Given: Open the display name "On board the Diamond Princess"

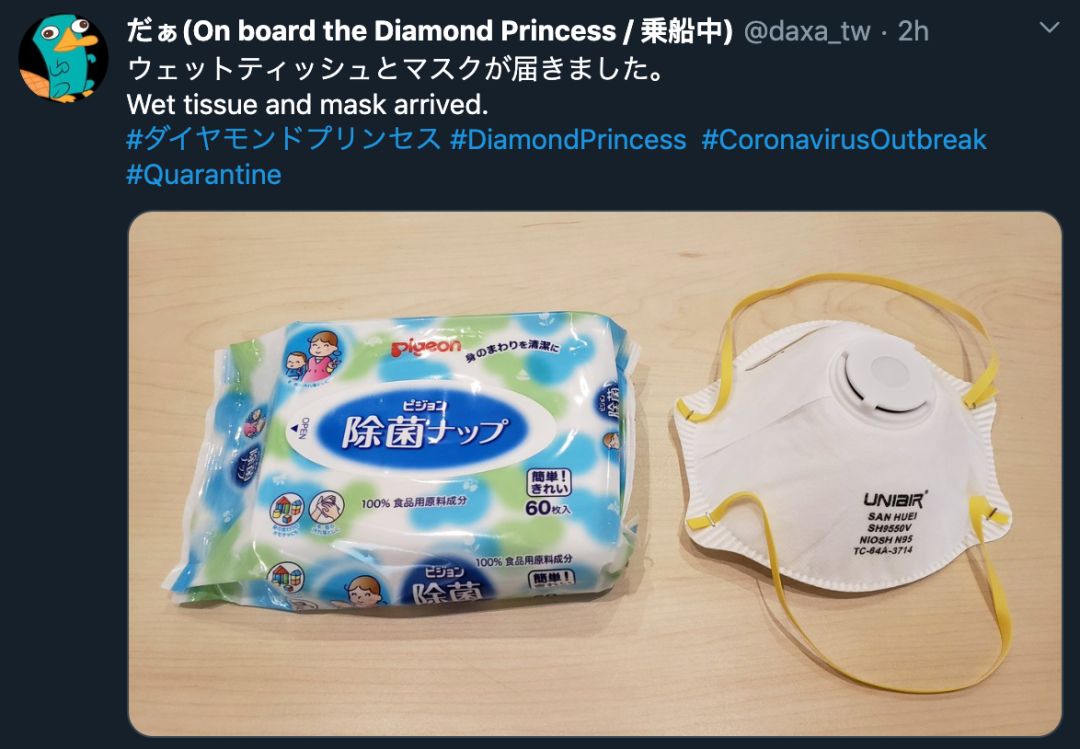Looking at the screenshot, I should tap(430, 32).
